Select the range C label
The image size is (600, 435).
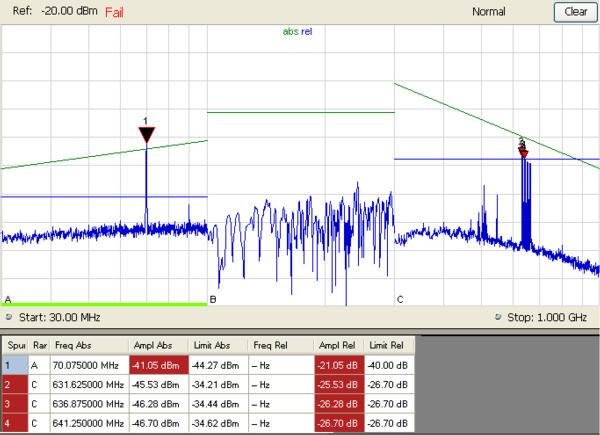click(x=400, y=299)
